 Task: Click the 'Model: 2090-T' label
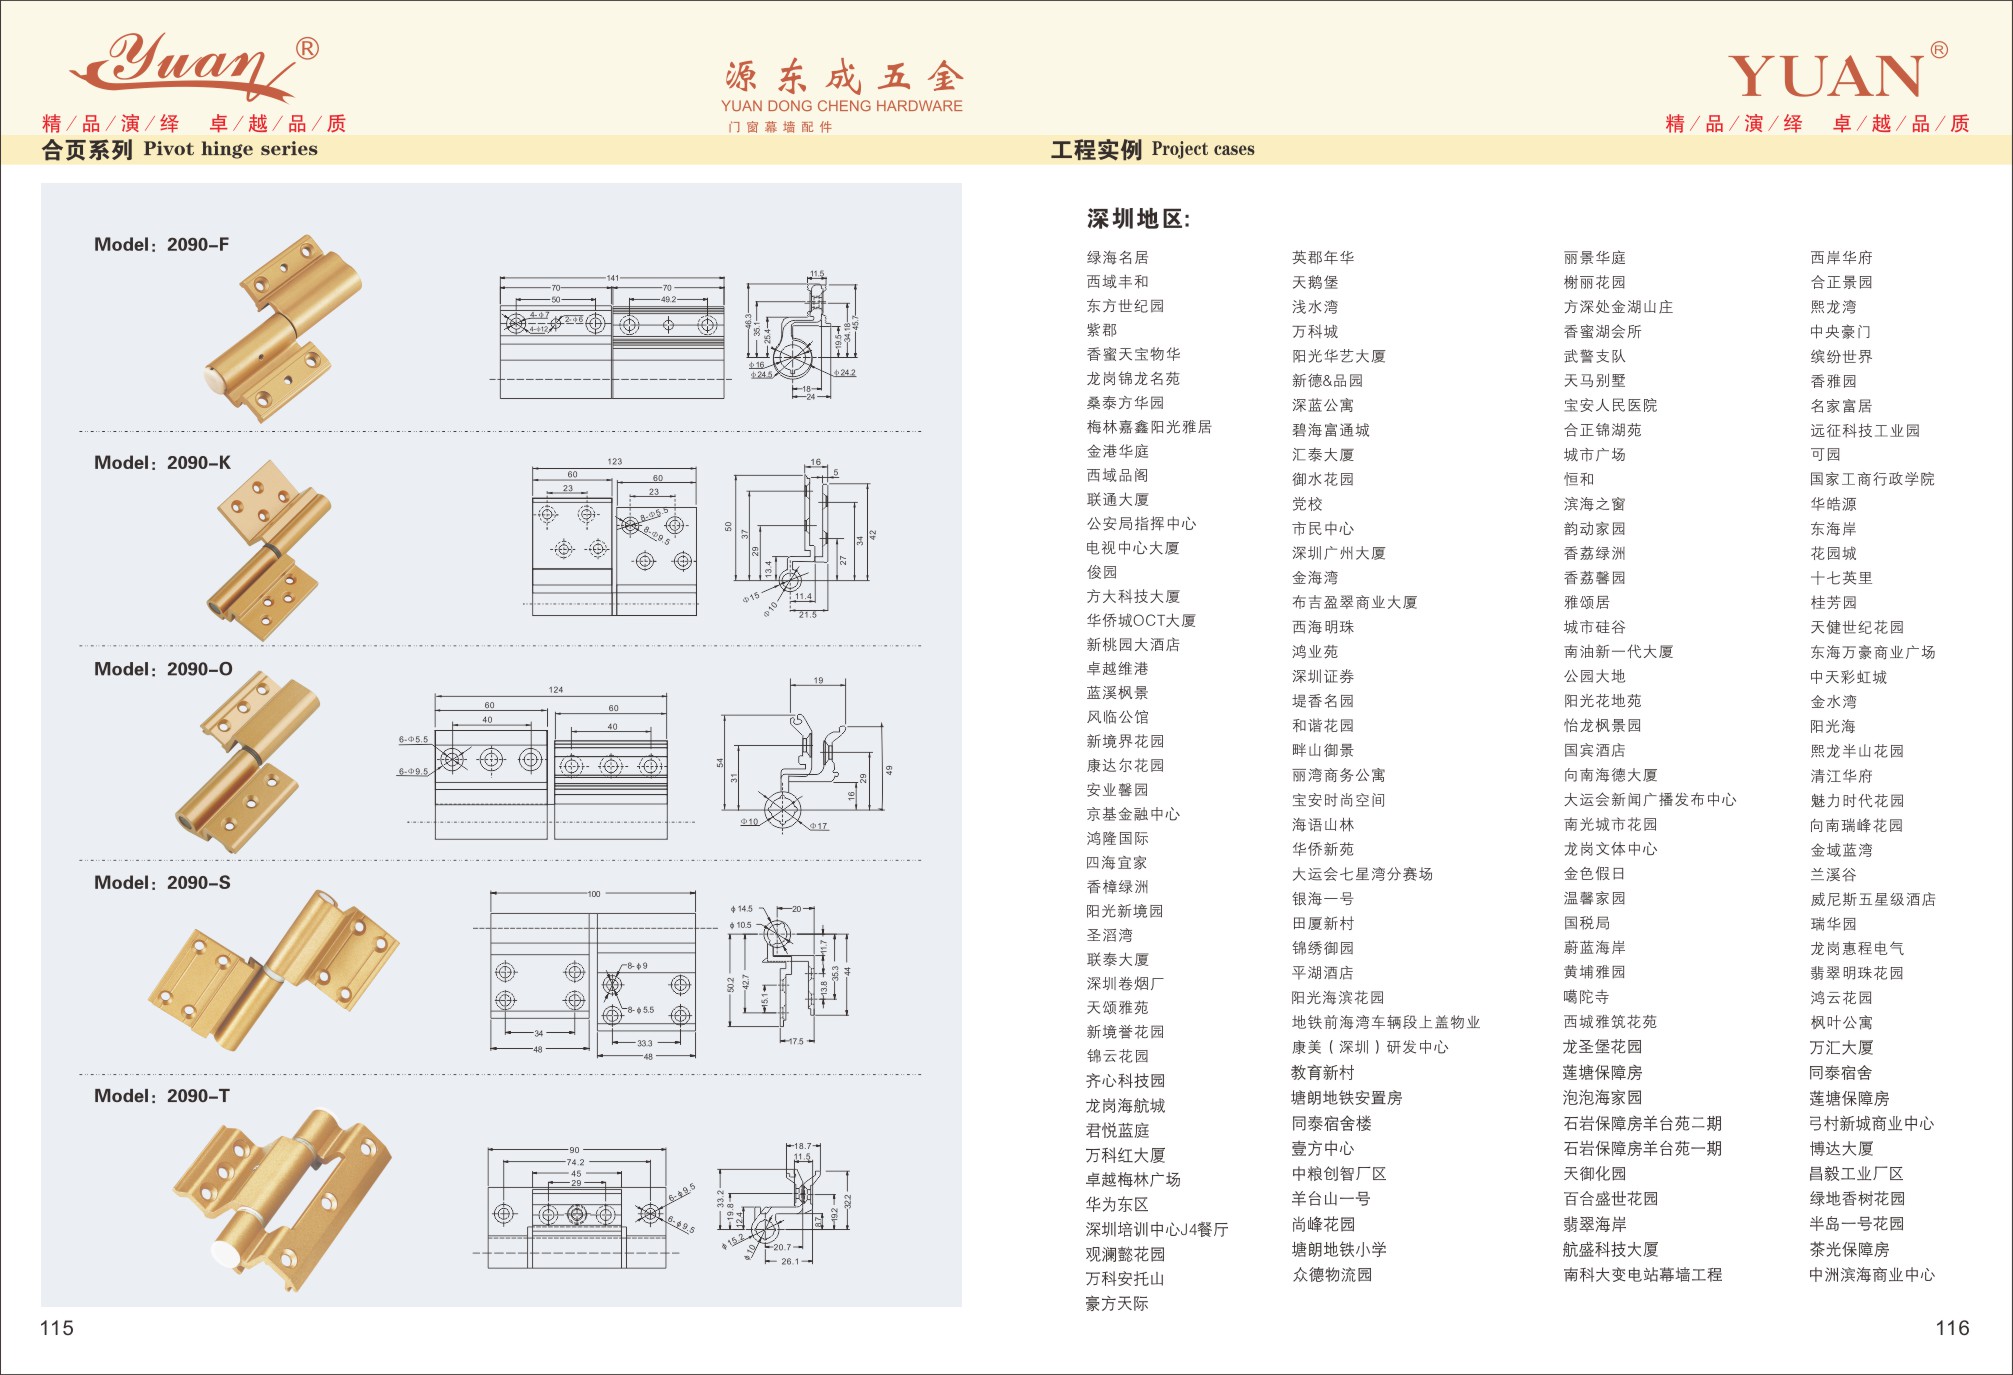(162, 1096)
